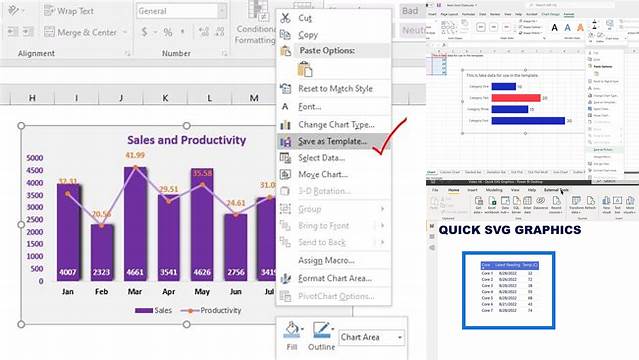The width and height of the screenshot is (639, 360).
Task: Choose Cut from the context menu
Action: click(333, 18)
